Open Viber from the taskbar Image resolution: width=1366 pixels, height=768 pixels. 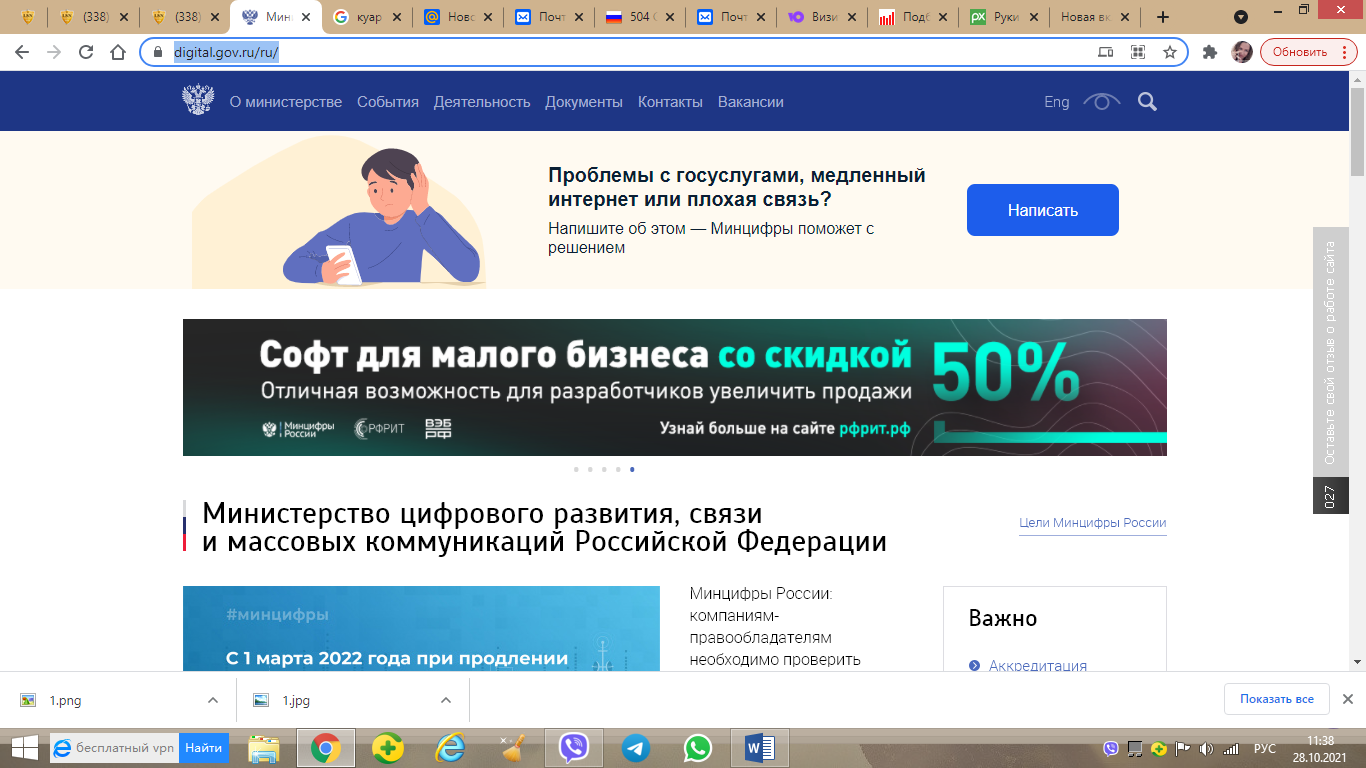[x=574, y=748]
